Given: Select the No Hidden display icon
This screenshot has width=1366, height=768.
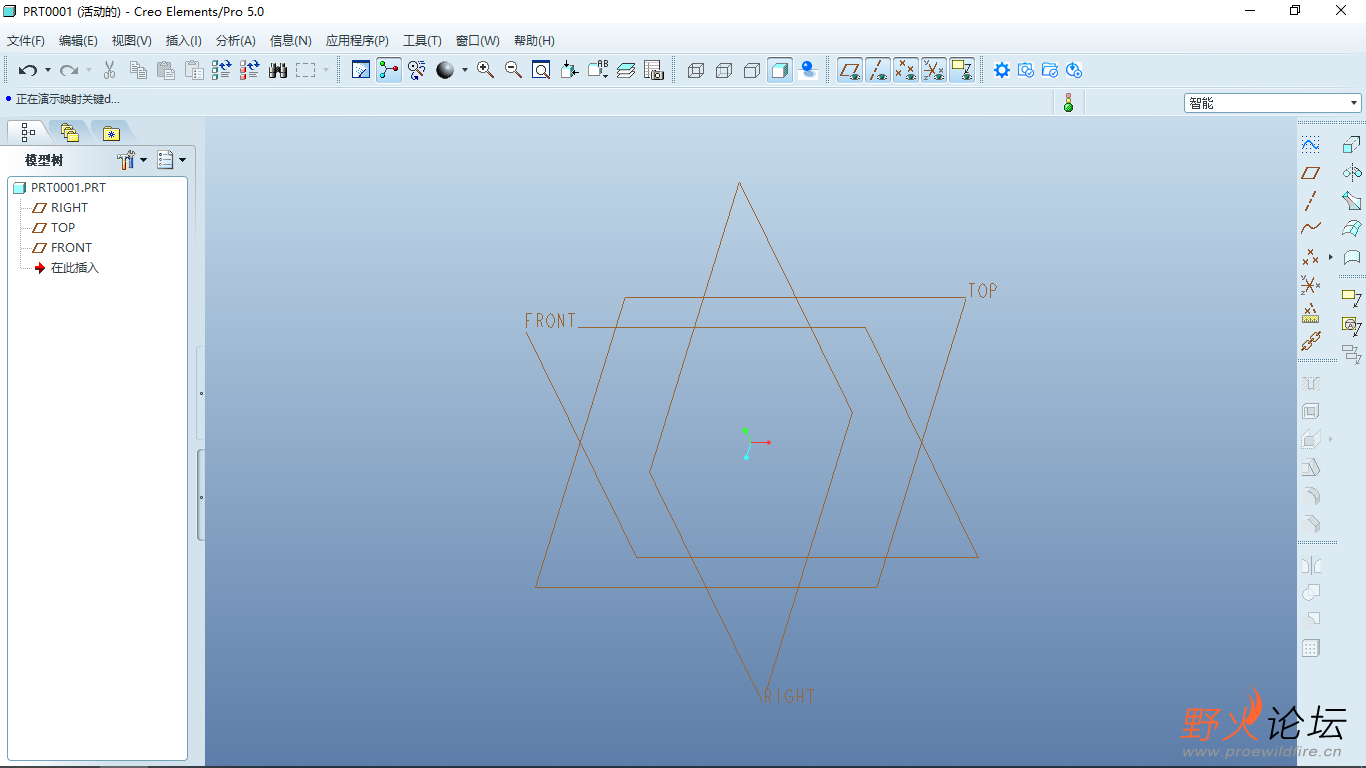Looking at the screenshot, I should click(752, 70).
